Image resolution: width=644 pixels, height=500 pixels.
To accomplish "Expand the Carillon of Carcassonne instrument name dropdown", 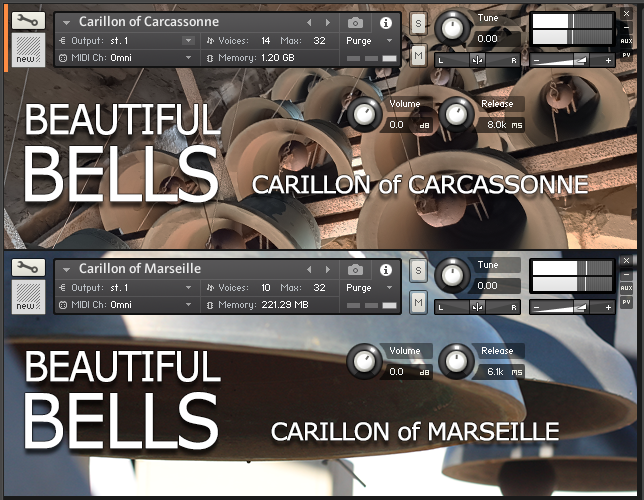I will 66,22.
